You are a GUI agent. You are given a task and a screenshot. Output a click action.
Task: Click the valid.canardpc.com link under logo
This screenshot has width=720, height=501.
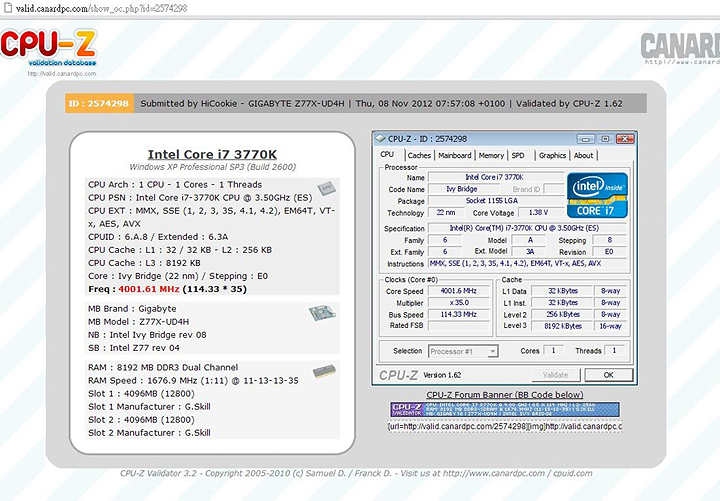coord(62,73)
